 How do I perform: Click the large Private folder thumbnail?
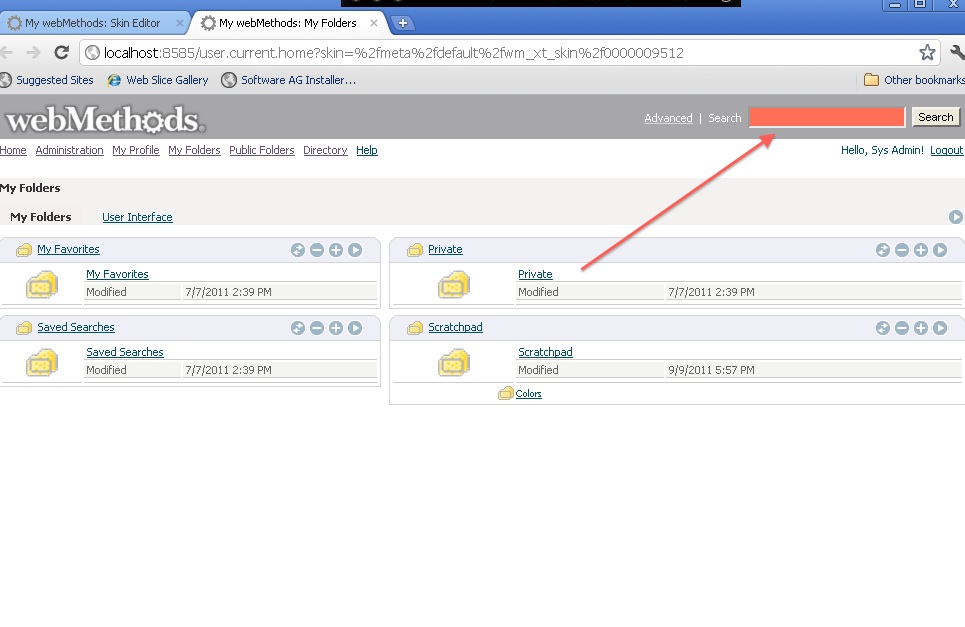[454, 285]
